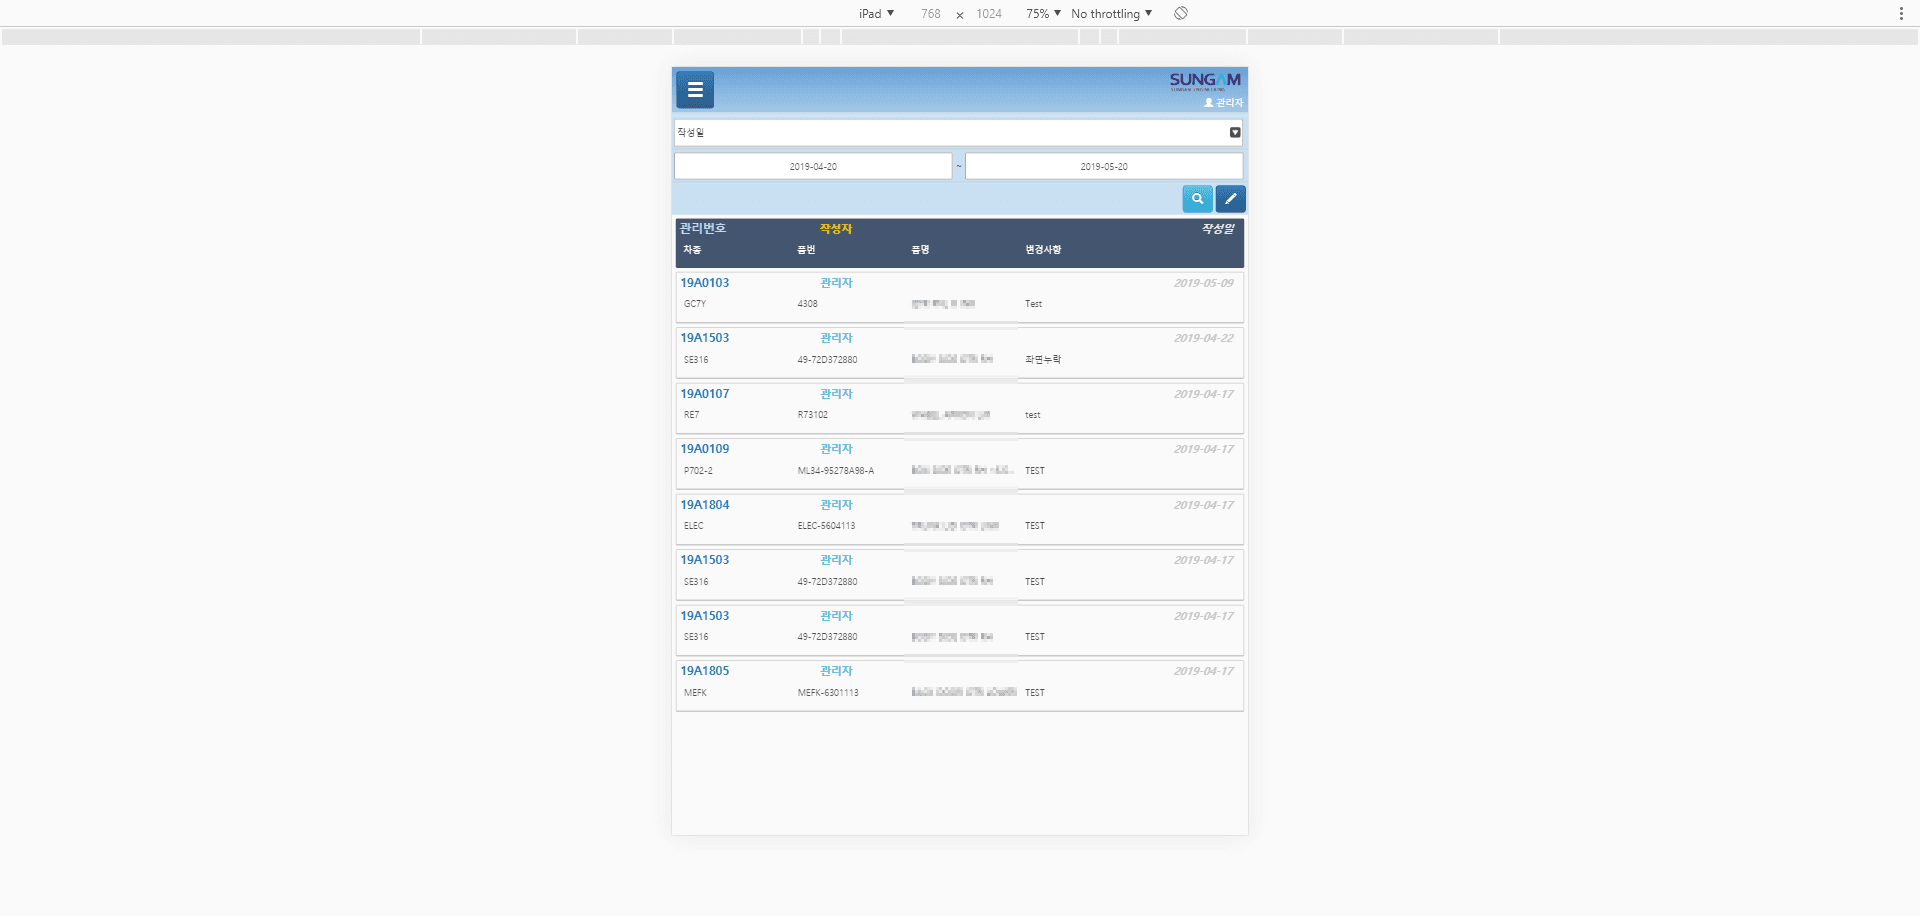This screenshot has width=1920, height=916.
Task: Toggle sorting on the highlighted 작성자 column
Action: coord(834,228)
